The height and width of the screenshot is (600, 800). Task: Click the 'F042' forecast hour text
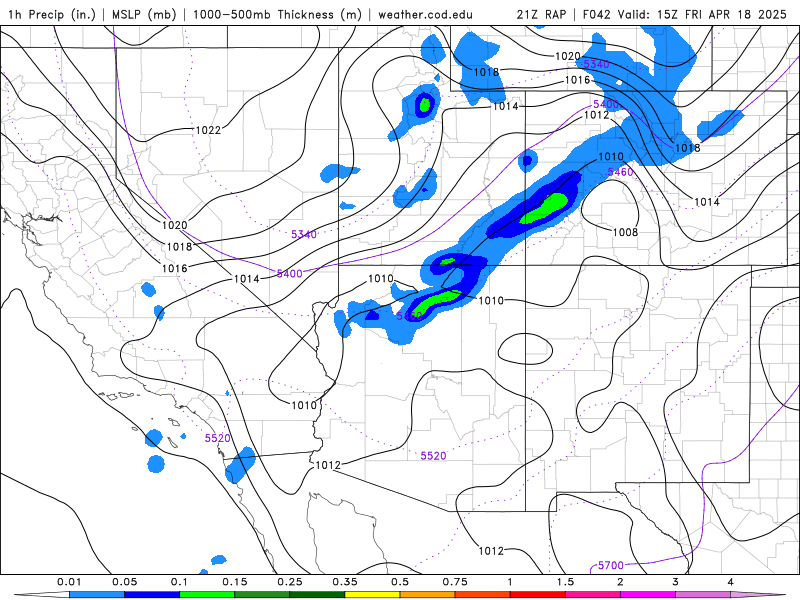pyautogui.click(x=596, y=14)
